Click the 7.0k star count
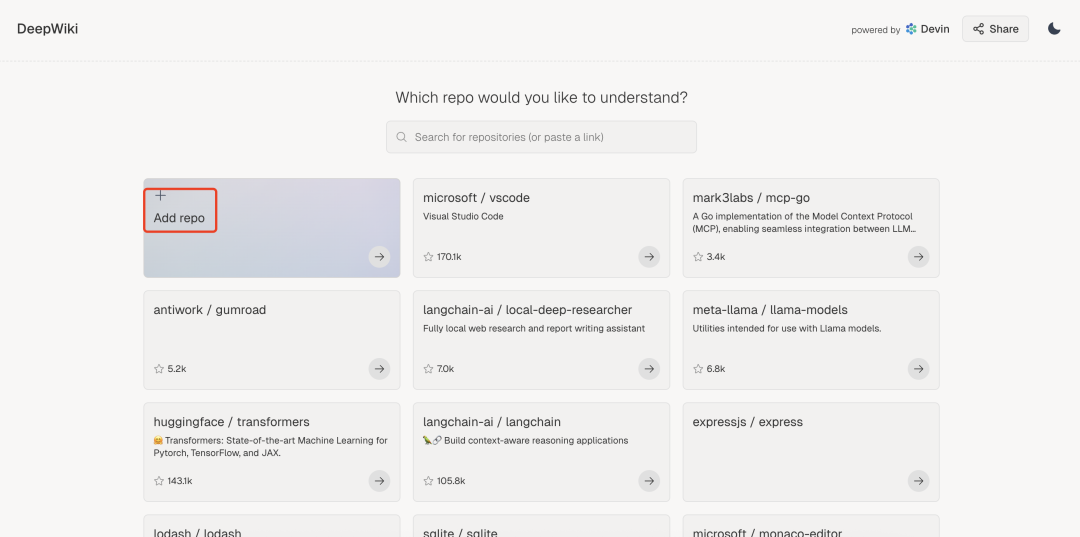 (446, 369)
